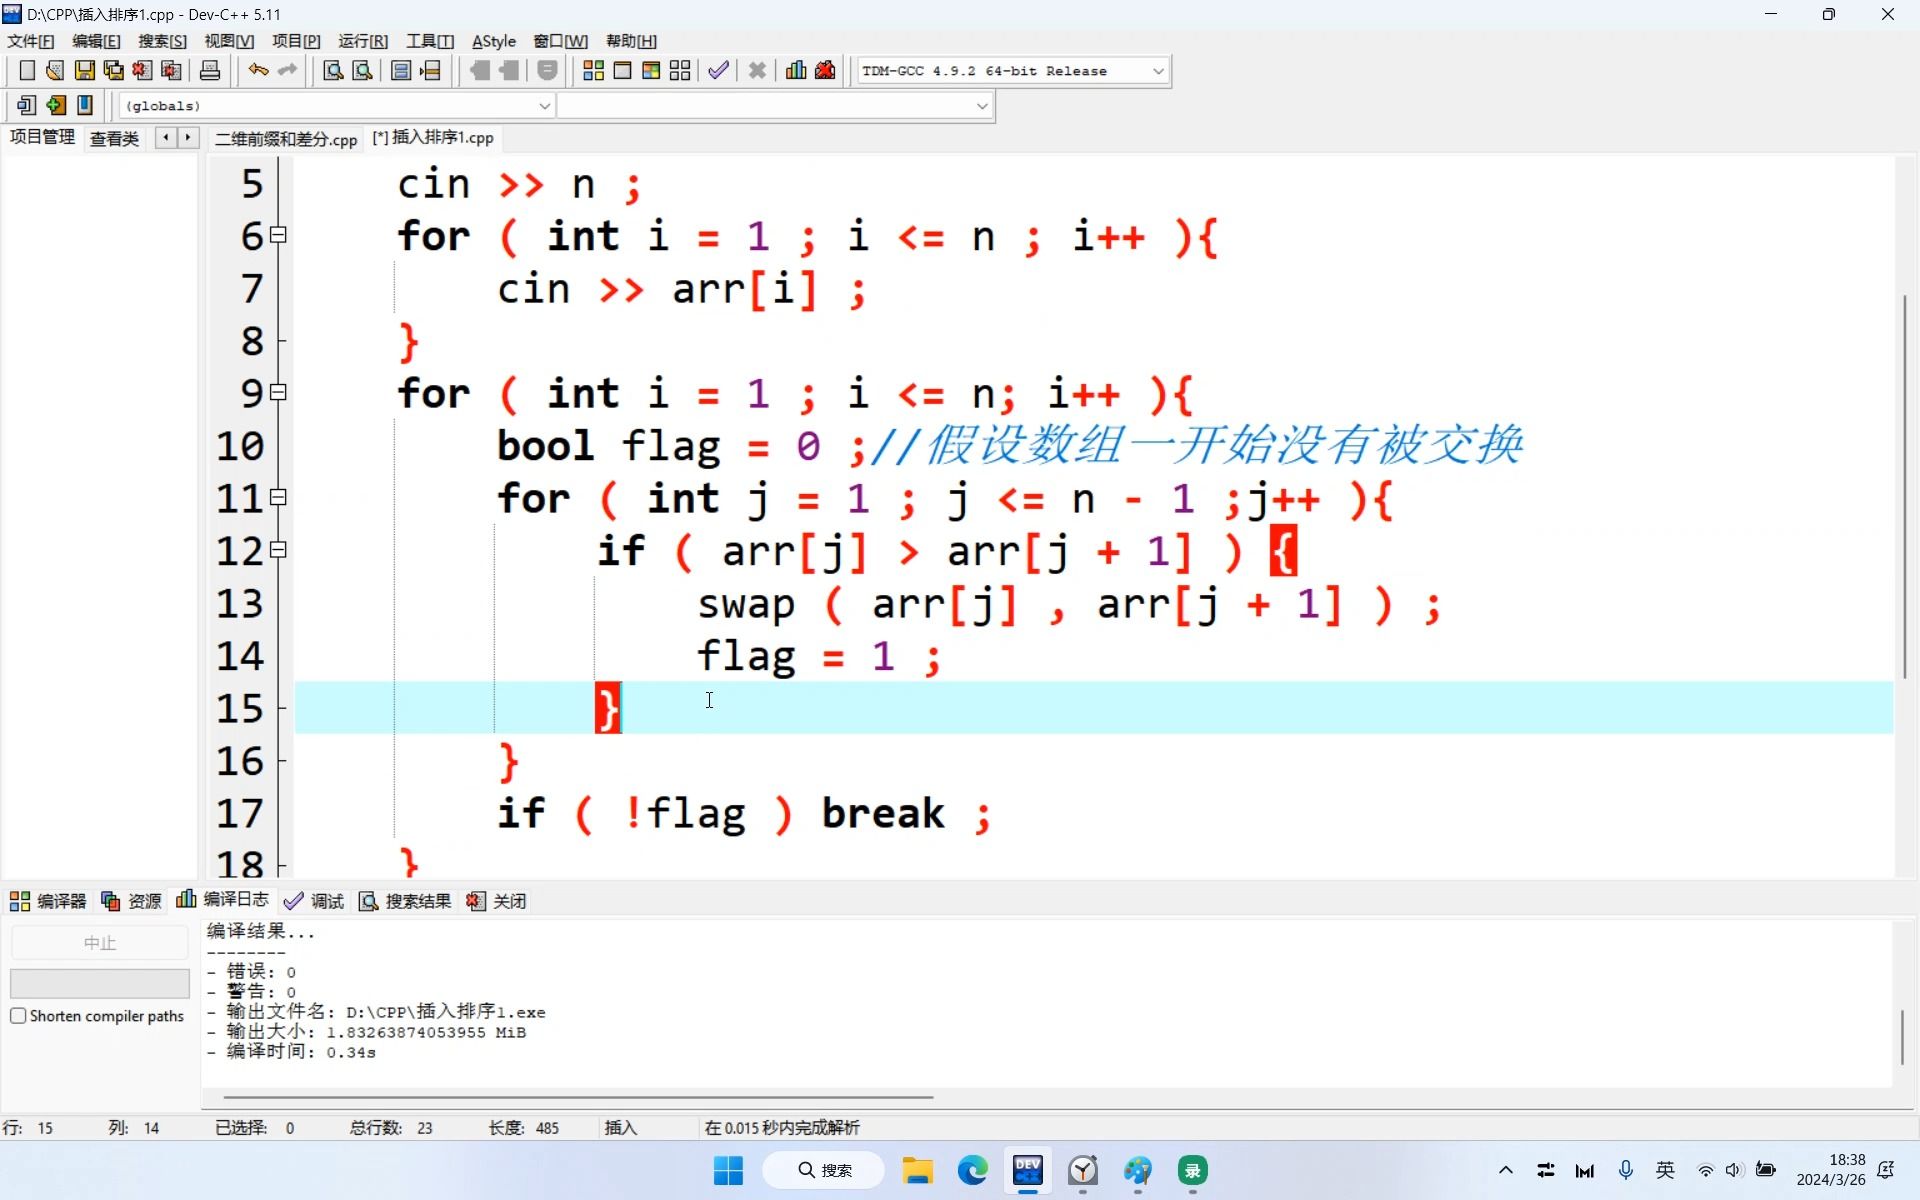This screenshot has width=1920, height=1200.
Task: Open the 编辑[E] menu
Action: point(96,41)
